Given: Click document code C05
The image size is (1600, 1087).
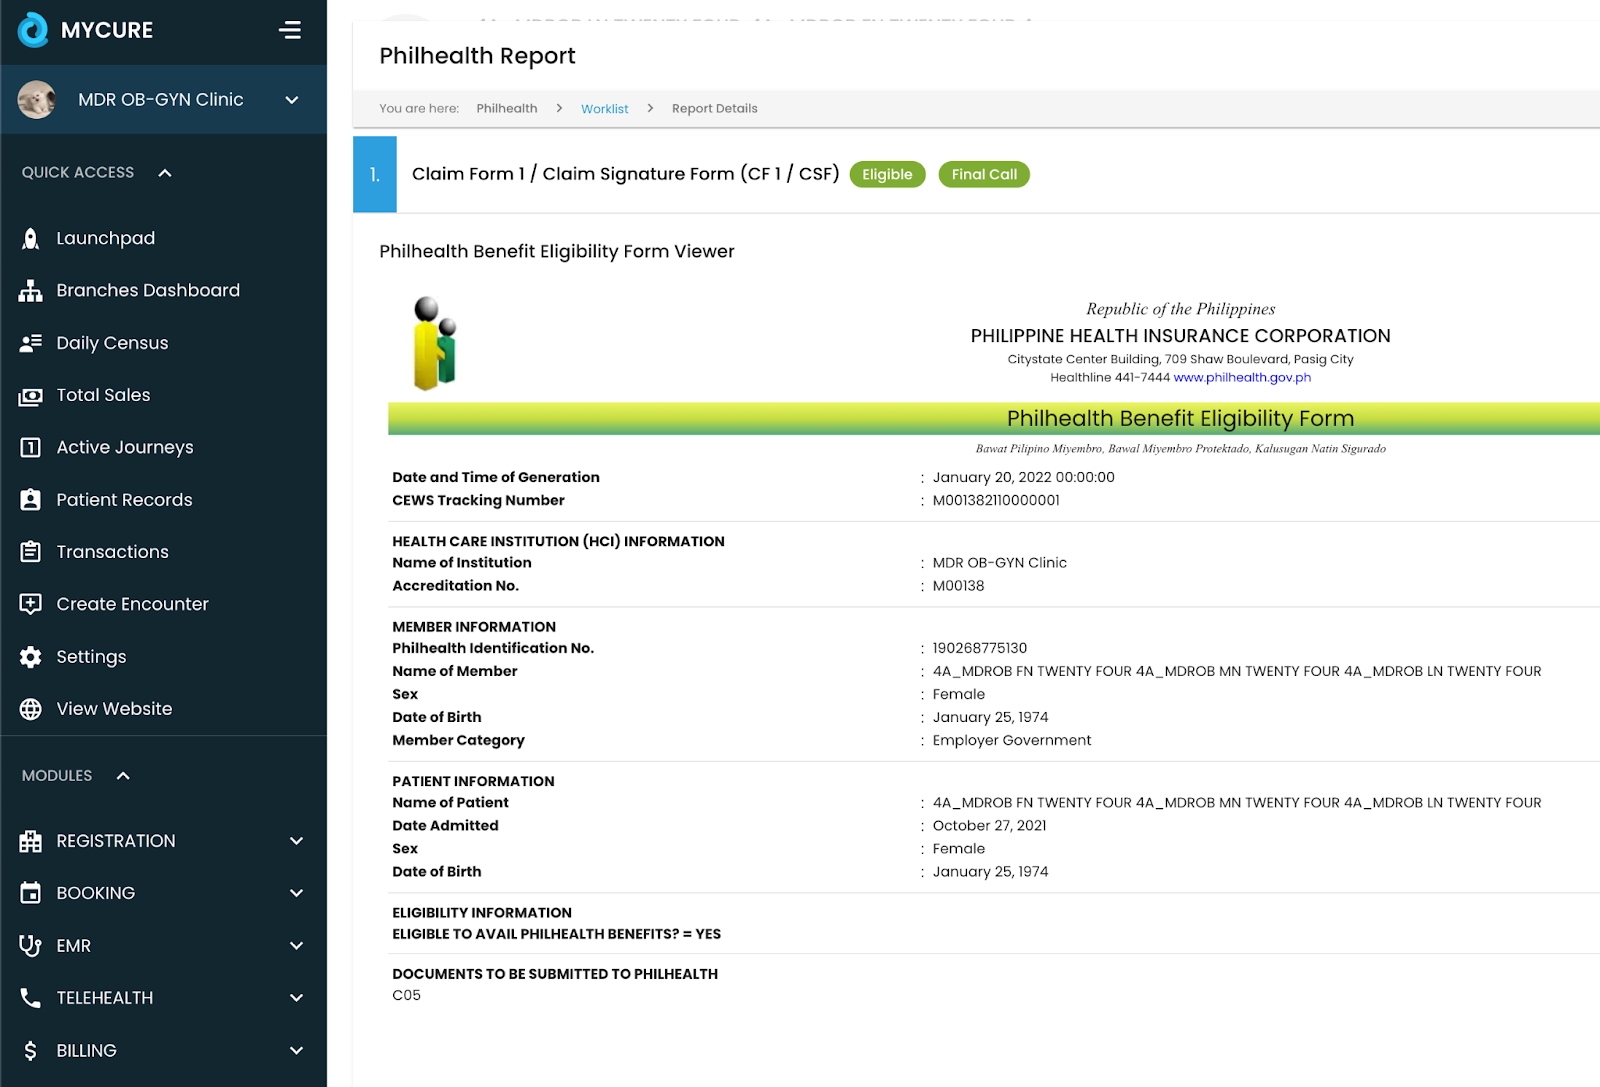Looking at the screenshot, I should click(407, 995).
